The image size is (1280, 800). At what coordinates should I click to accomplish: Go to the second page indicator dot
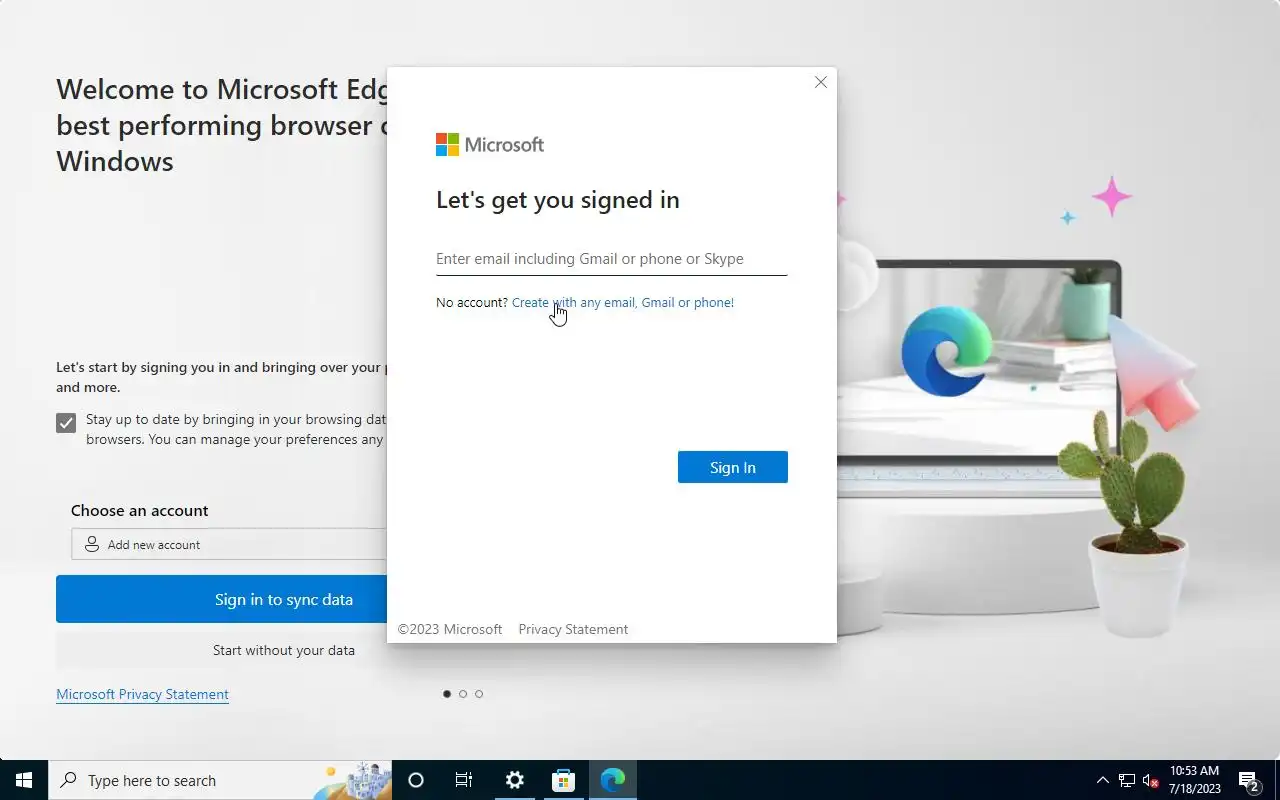[x=463, y=694]
